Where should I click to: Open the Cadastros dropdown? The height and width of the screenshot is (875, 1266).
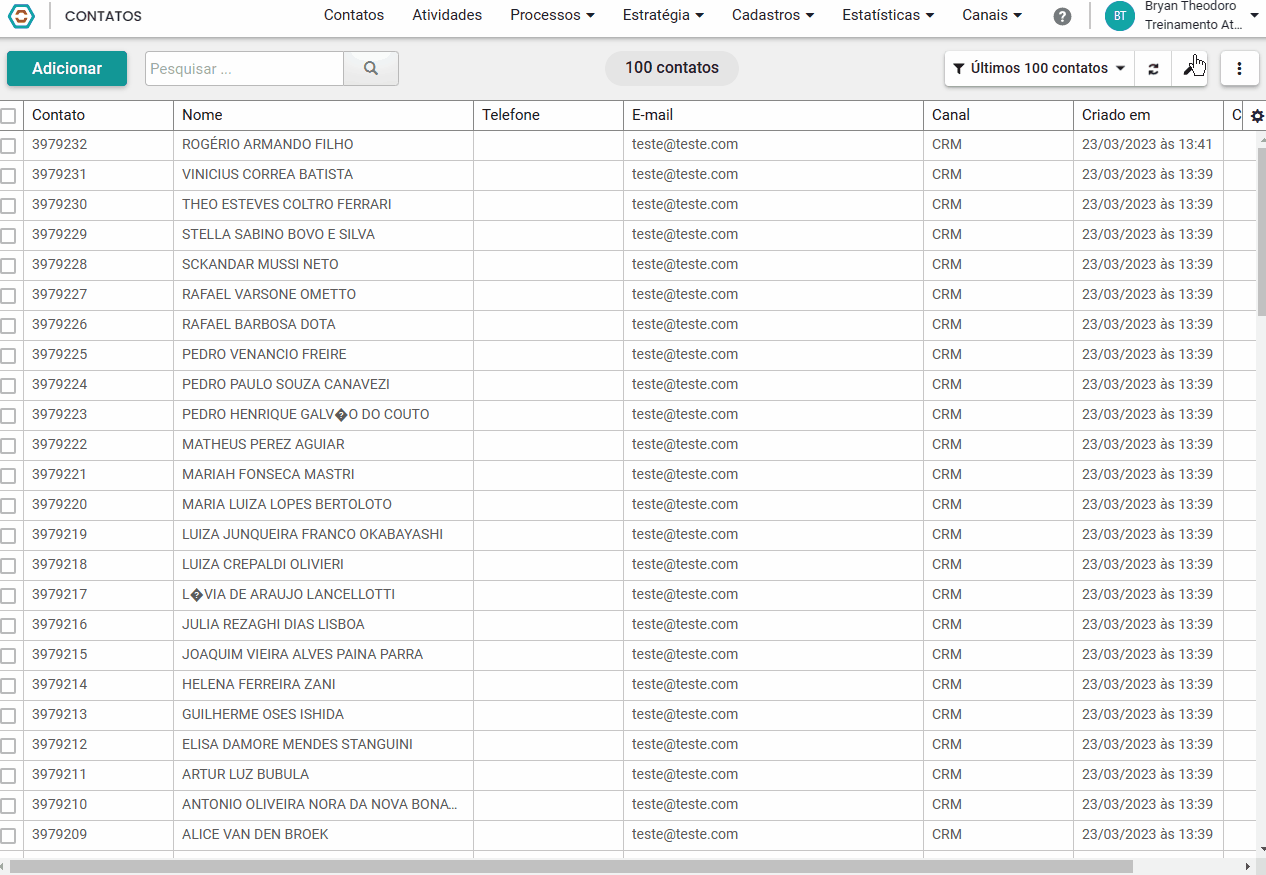pyautogui.click(x=773, y=15)
